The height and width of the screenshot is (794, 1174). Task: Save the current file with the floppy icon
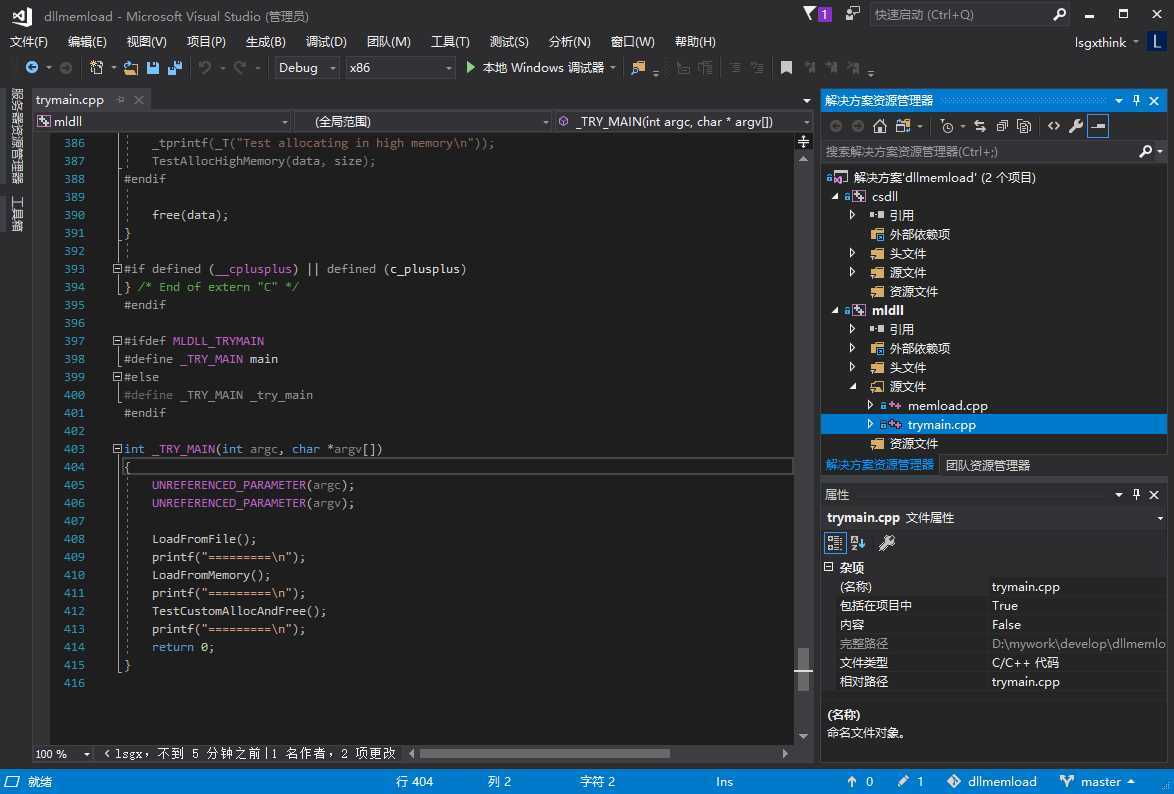(x=153, y=67)
